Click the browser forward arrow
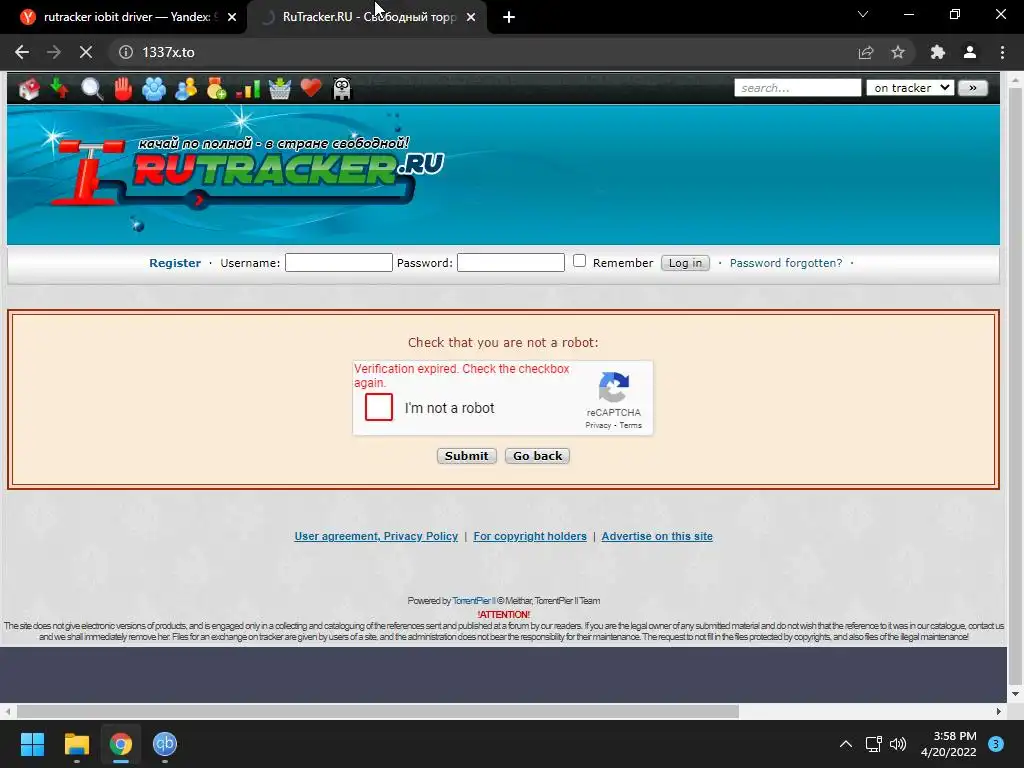 pyautogui.click(x=54, y=52)
